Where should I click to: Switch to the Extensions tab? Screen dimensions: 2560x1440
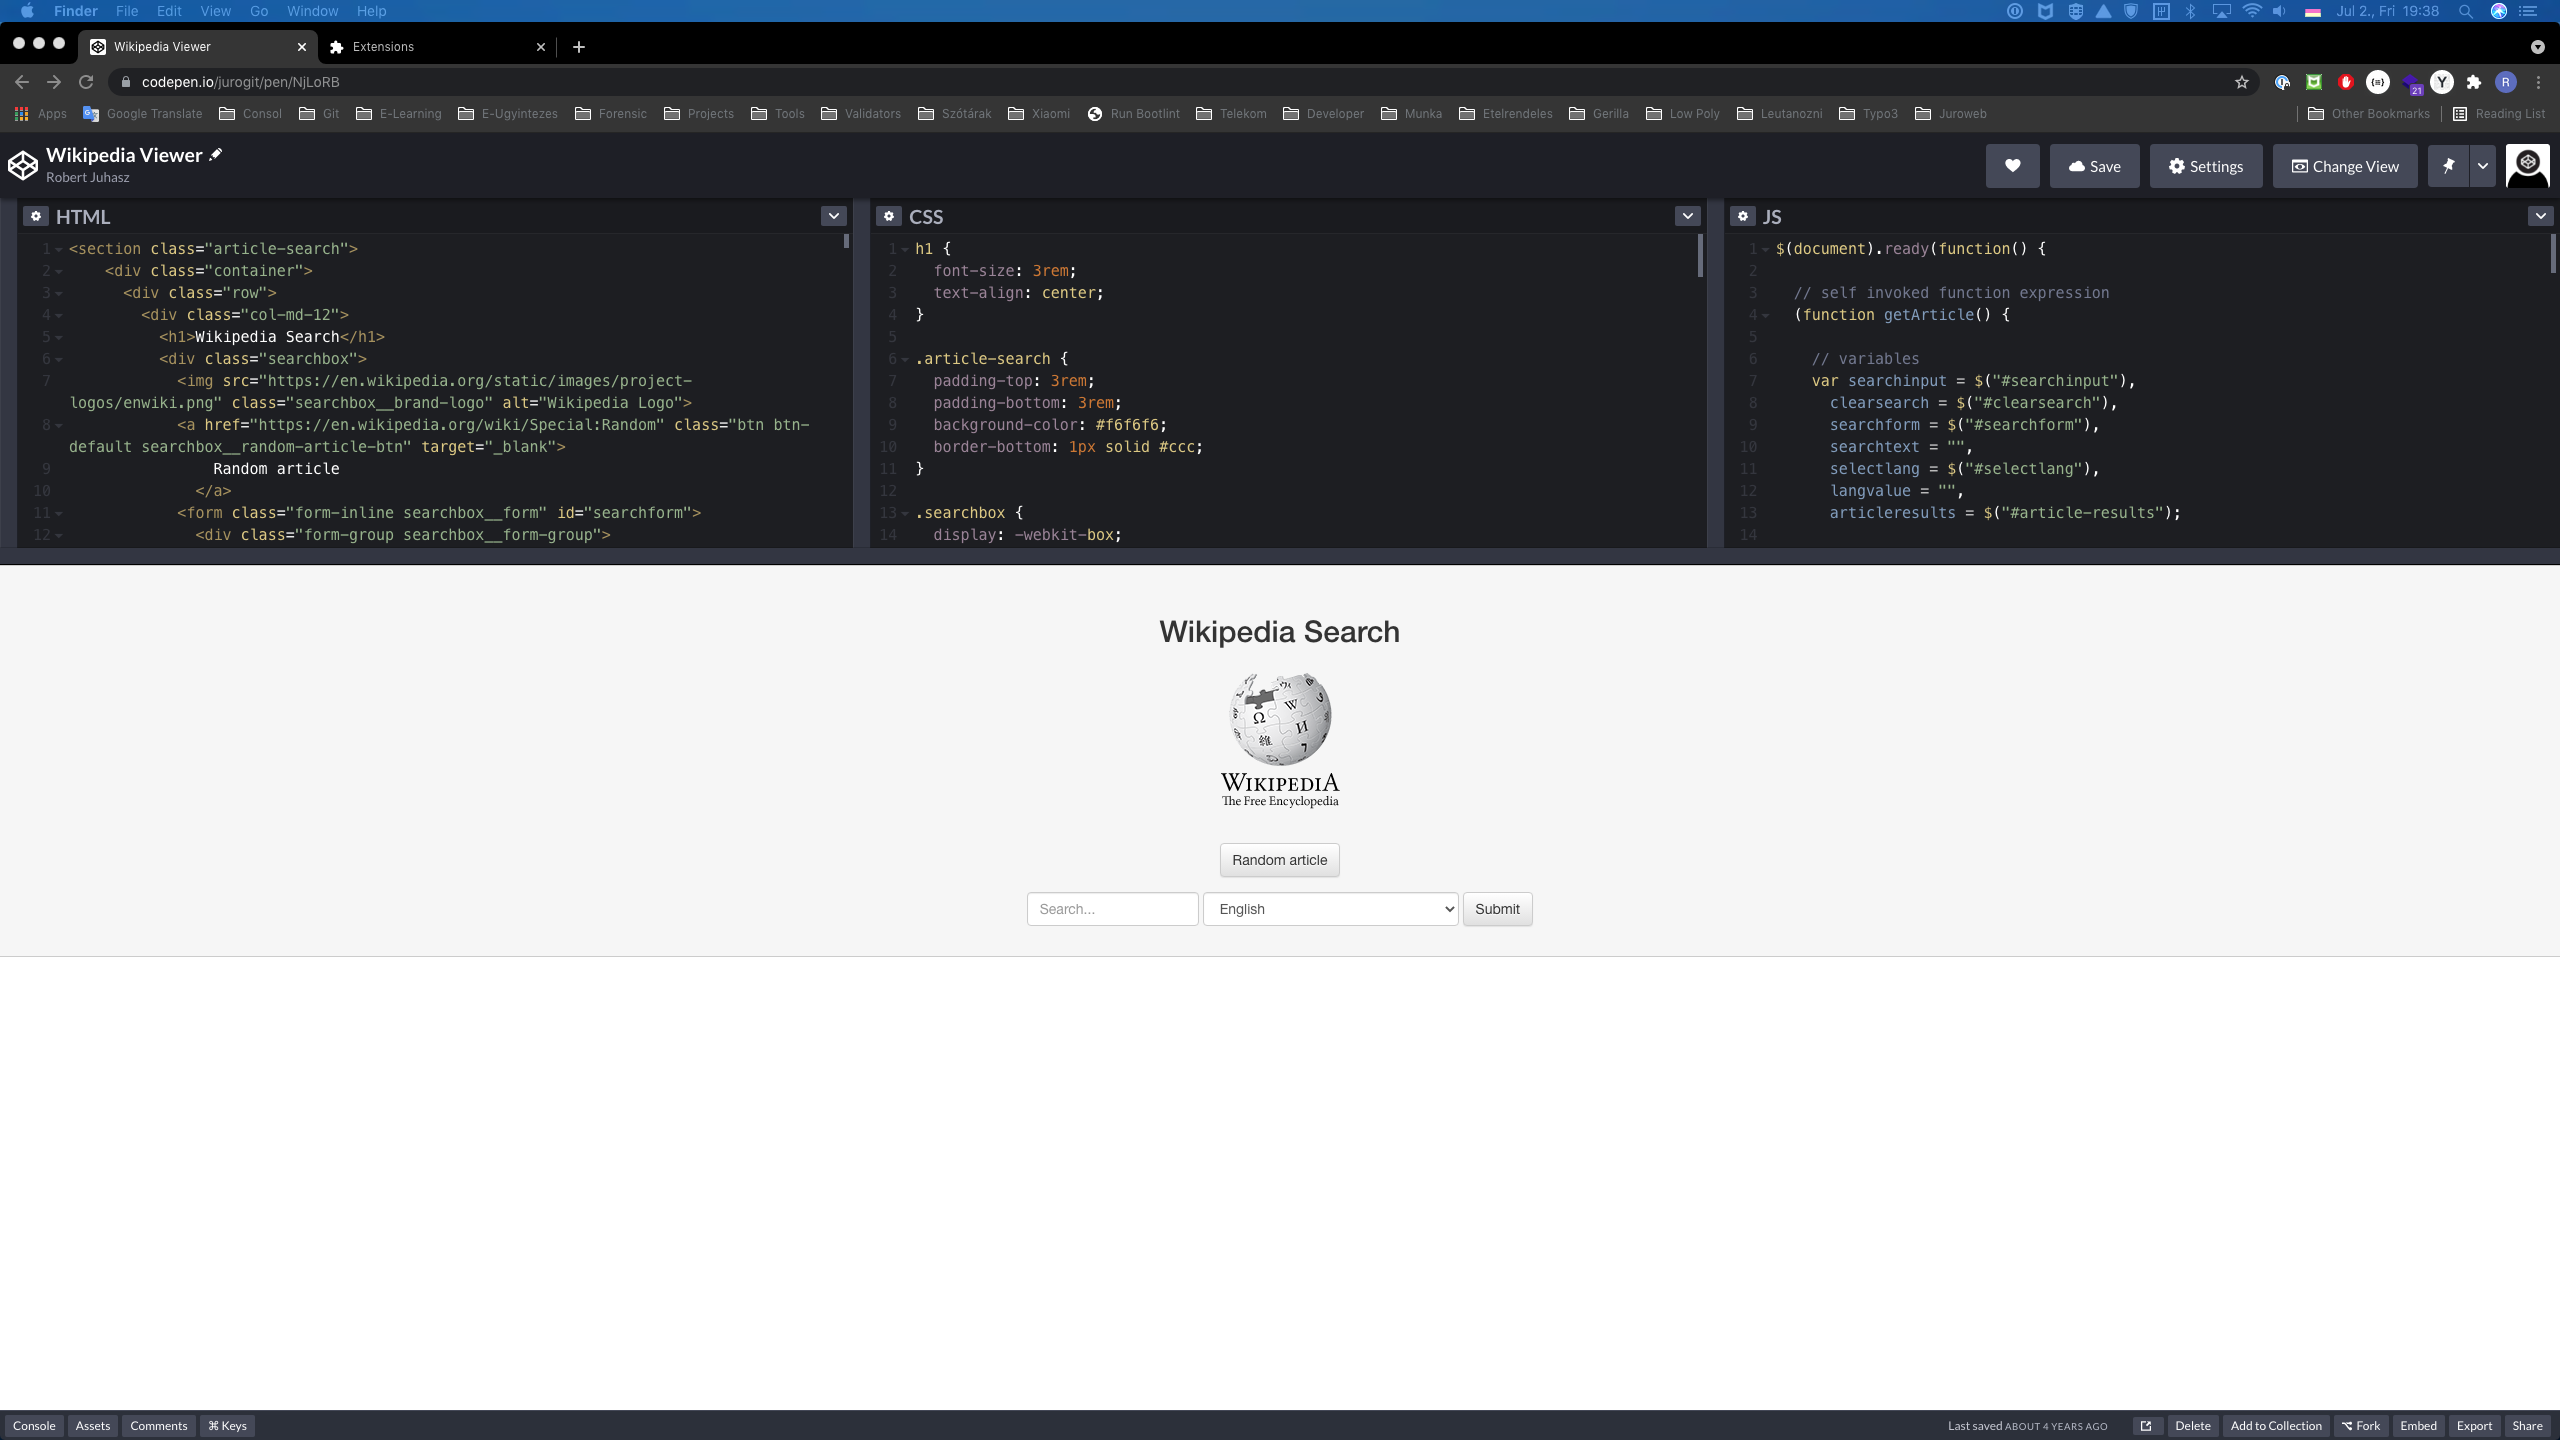[x=438, y=47]
